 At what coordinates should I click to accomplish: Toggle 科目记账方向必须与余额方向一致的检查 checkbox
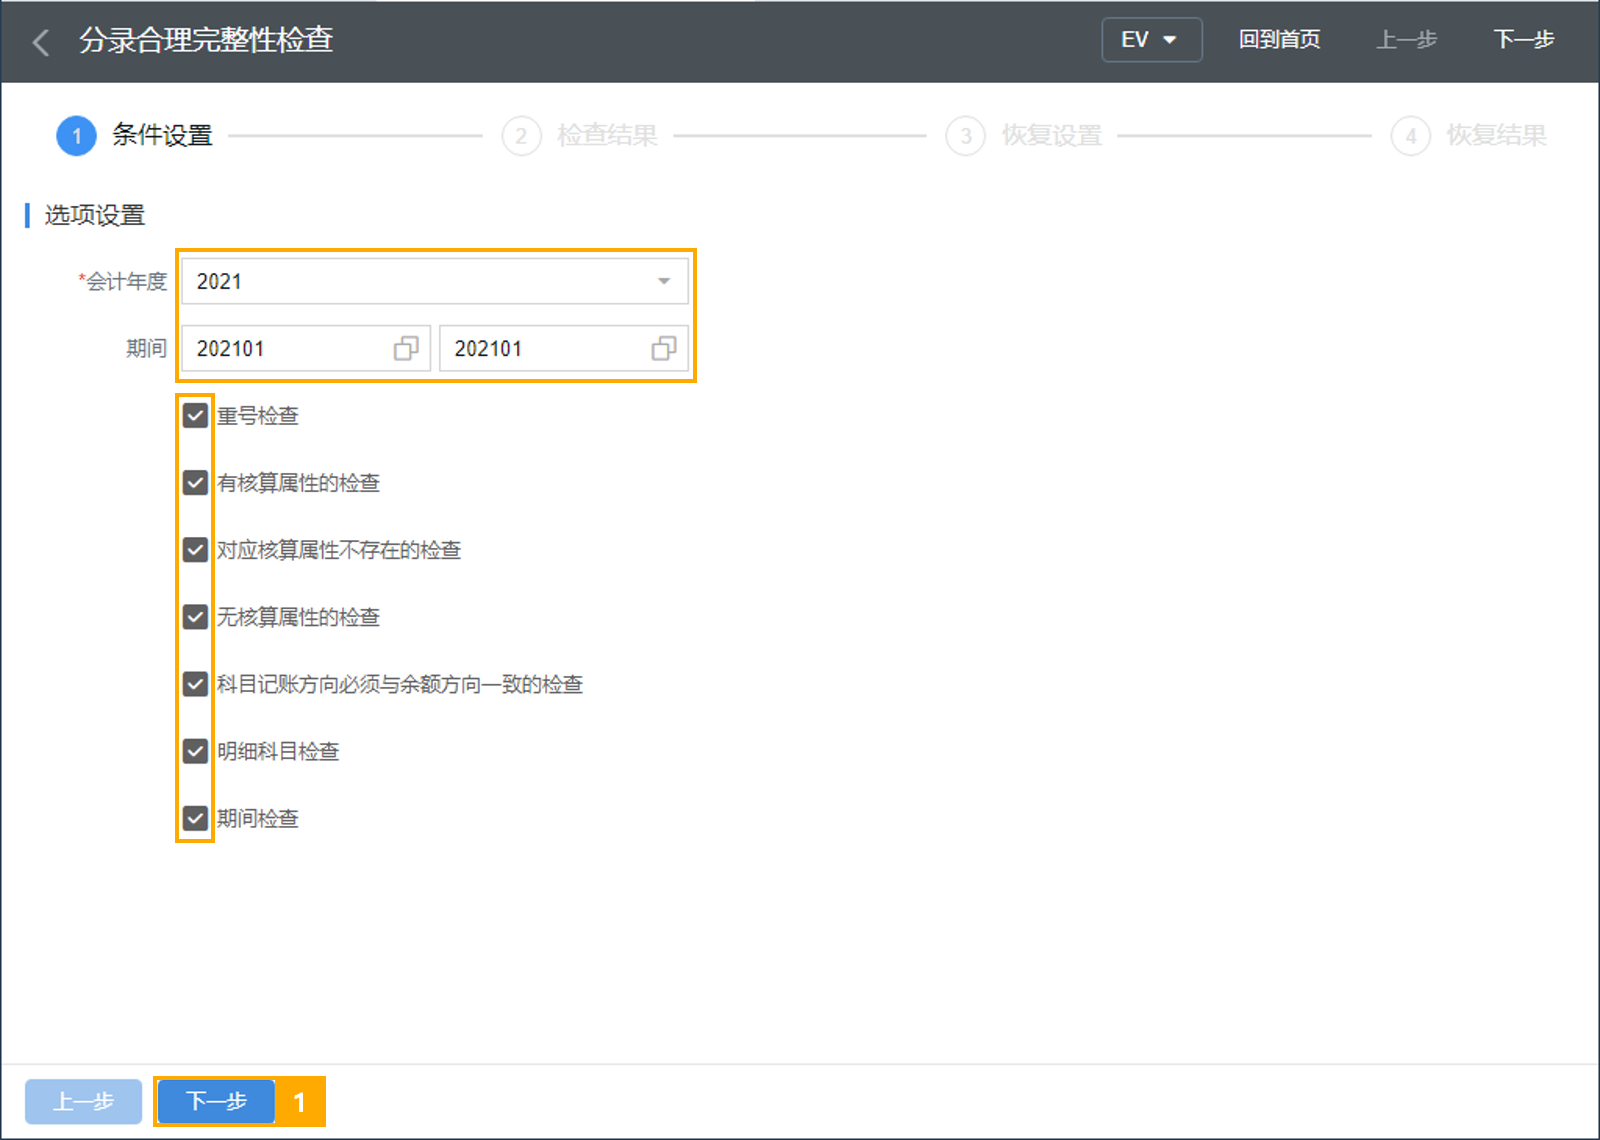(195, 683)
